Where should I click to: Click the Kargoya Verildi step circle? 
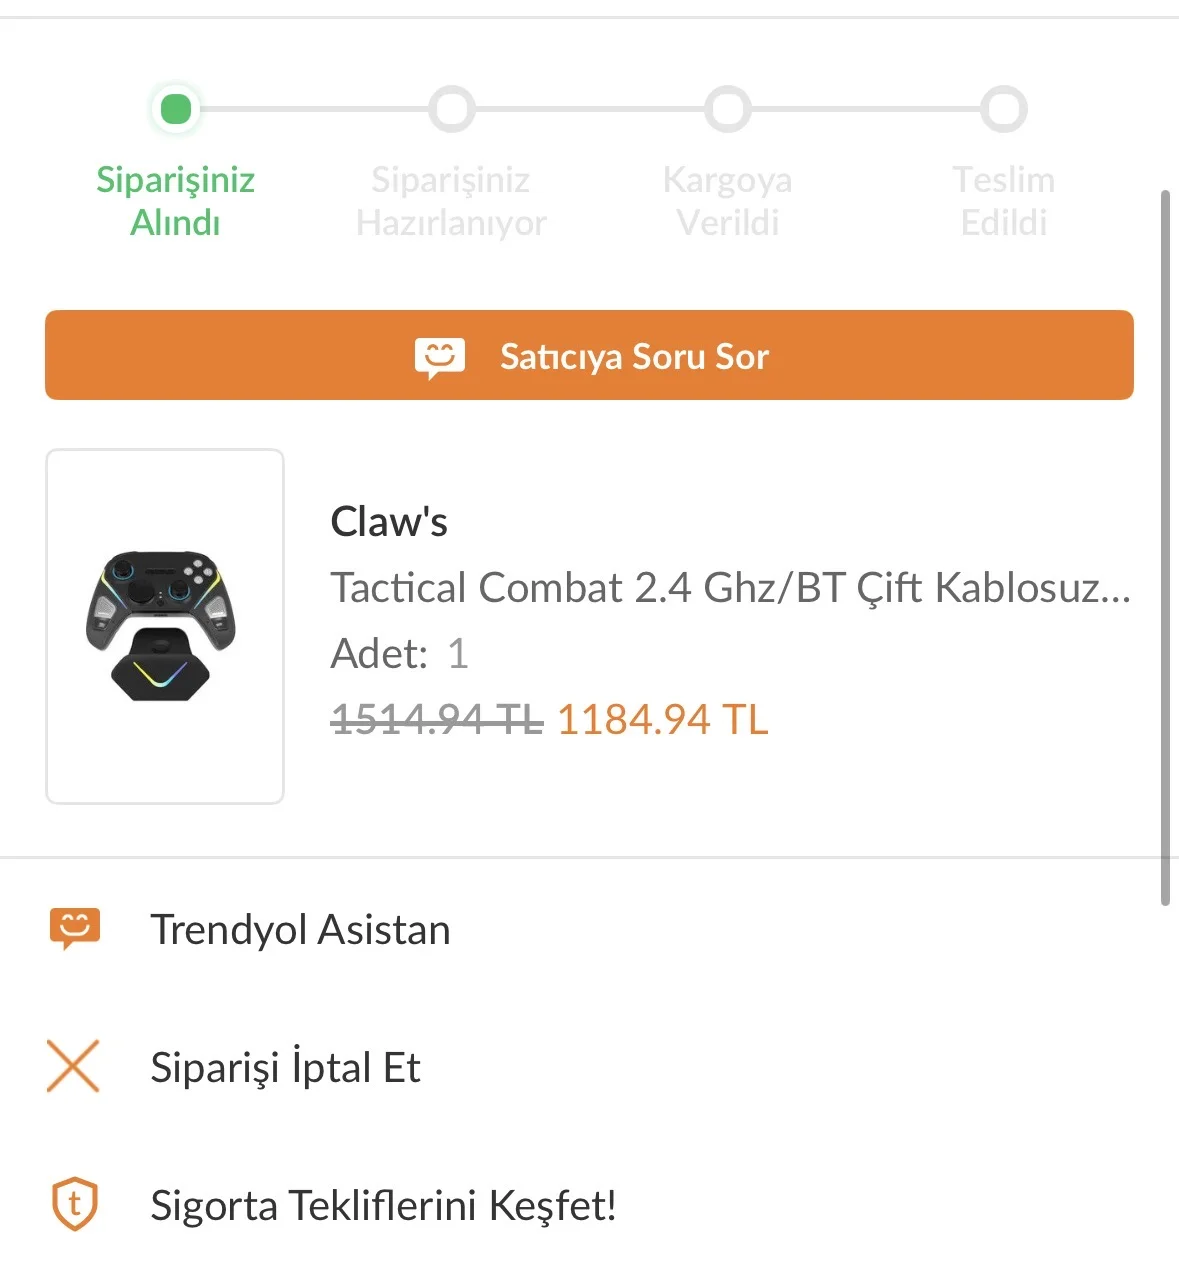point(727,109)
